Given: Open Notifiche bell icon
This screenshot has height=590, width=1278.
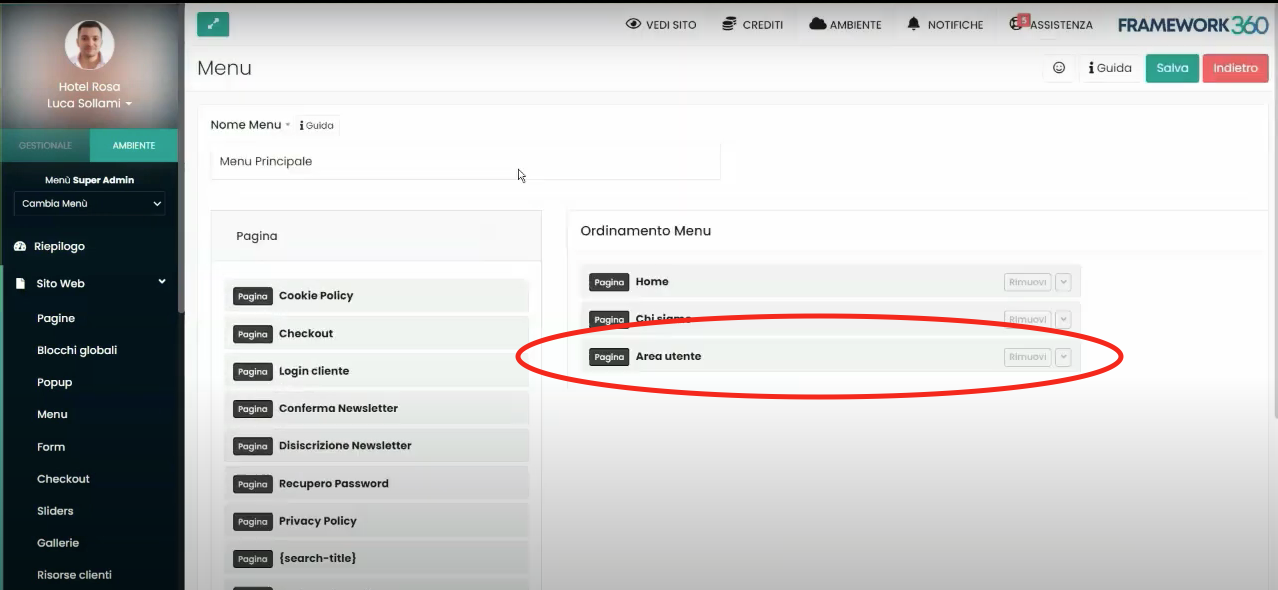Looking at the screenshot, I should point(912,24).
